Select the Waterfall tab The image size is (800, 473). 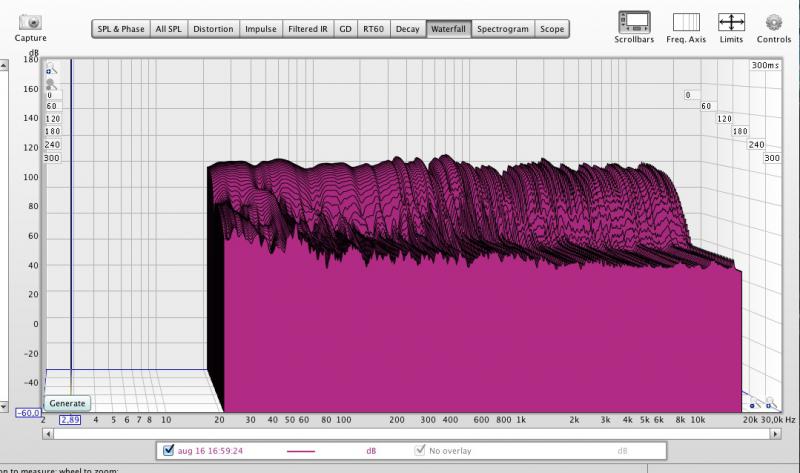[x=448, y=29]
